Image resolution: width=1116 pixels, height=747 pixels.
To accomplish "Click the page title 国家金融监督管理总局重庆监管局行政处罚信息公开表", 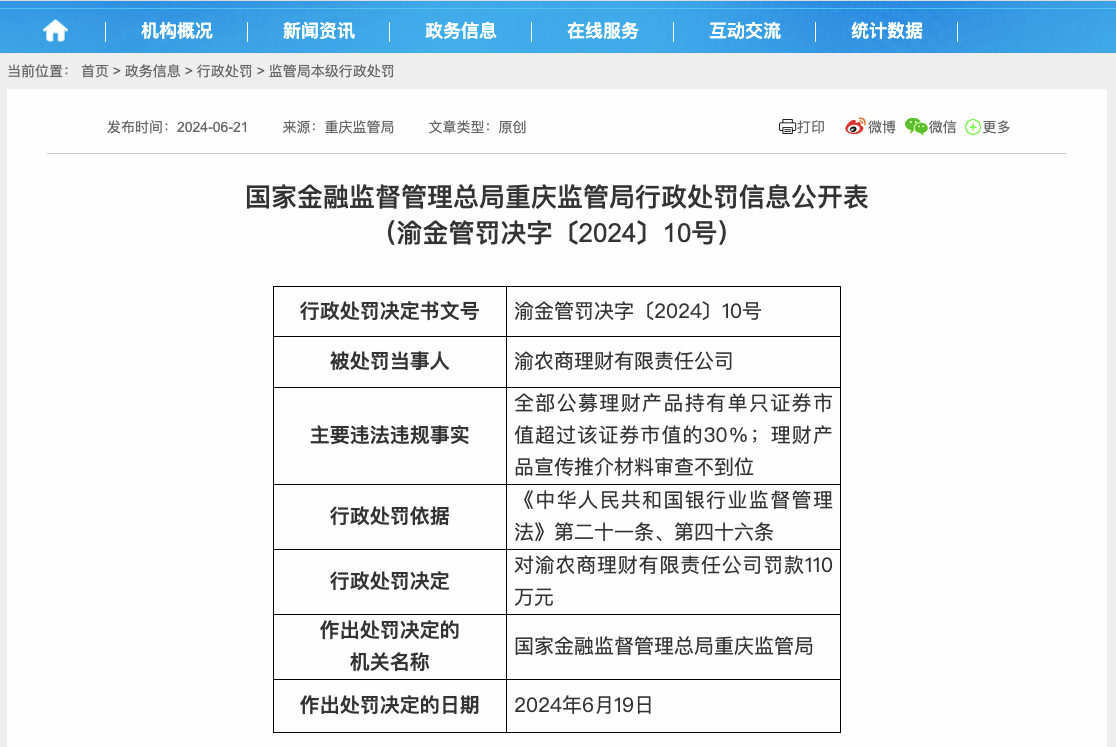I will pyautogui.click(x=557, y=197).
